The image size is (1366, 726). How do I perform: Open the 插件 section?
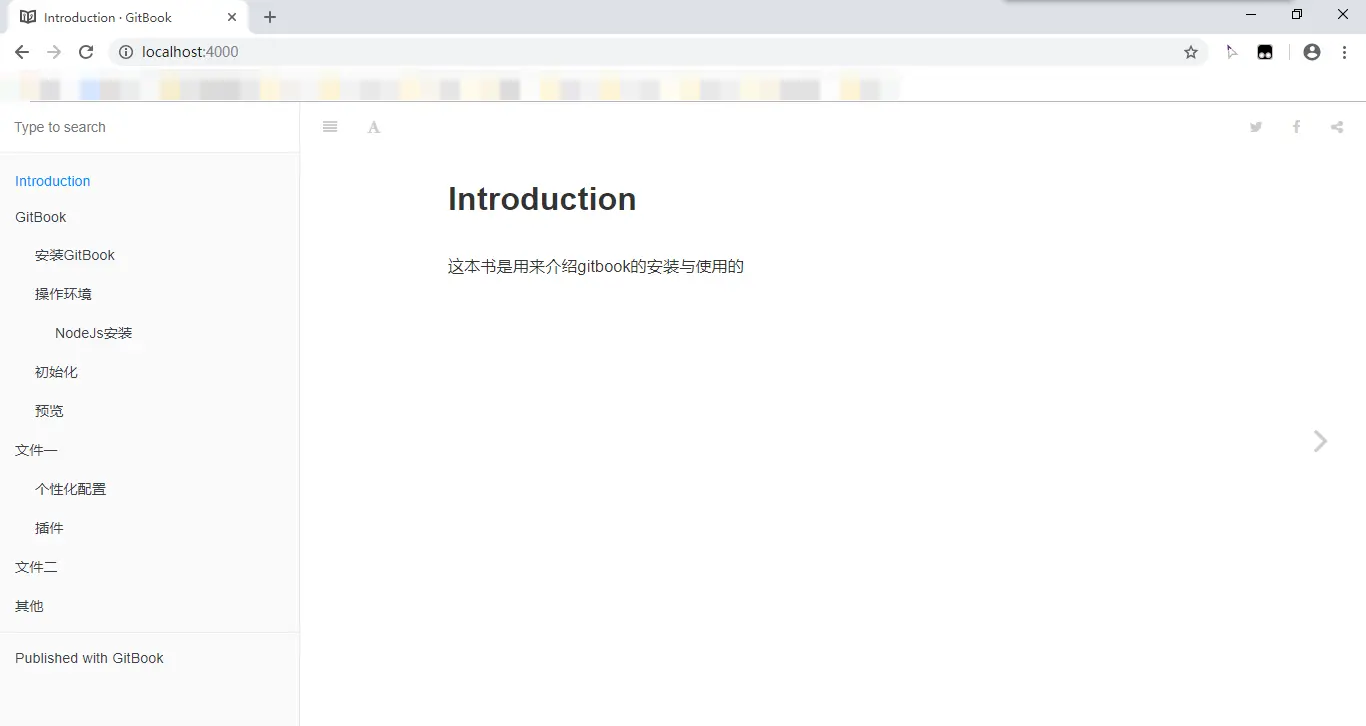pyautogui.click(x=49, y=528)
